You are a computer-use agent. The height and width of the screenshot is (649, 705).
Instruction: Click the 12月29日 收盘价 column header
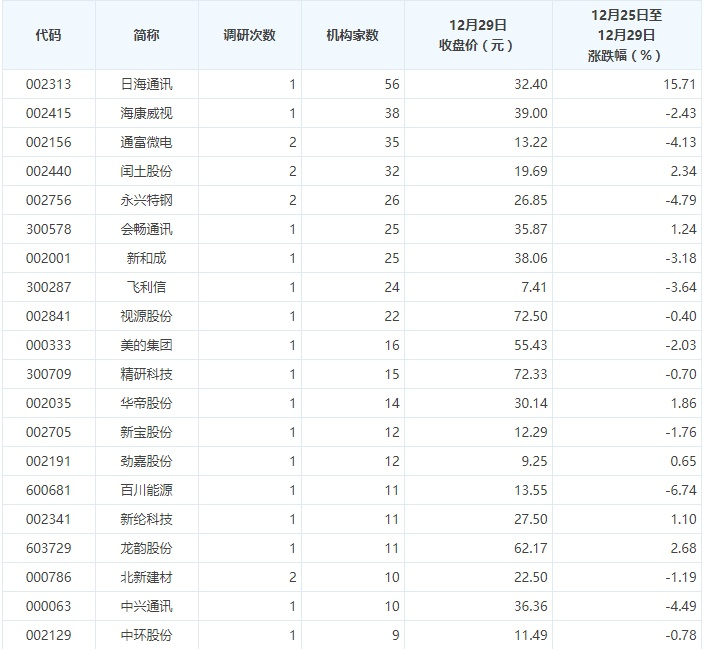(x=477, y=35)
